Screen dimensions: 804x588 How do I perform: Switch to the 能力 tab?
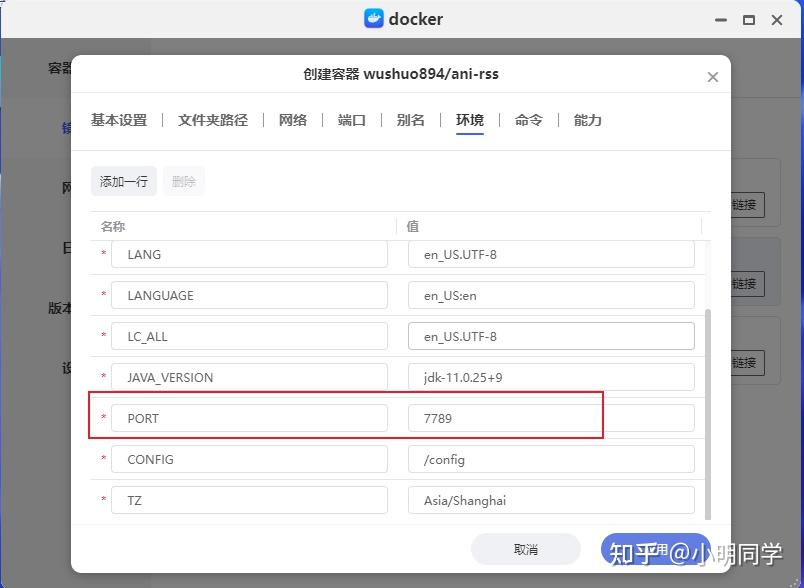587,120
